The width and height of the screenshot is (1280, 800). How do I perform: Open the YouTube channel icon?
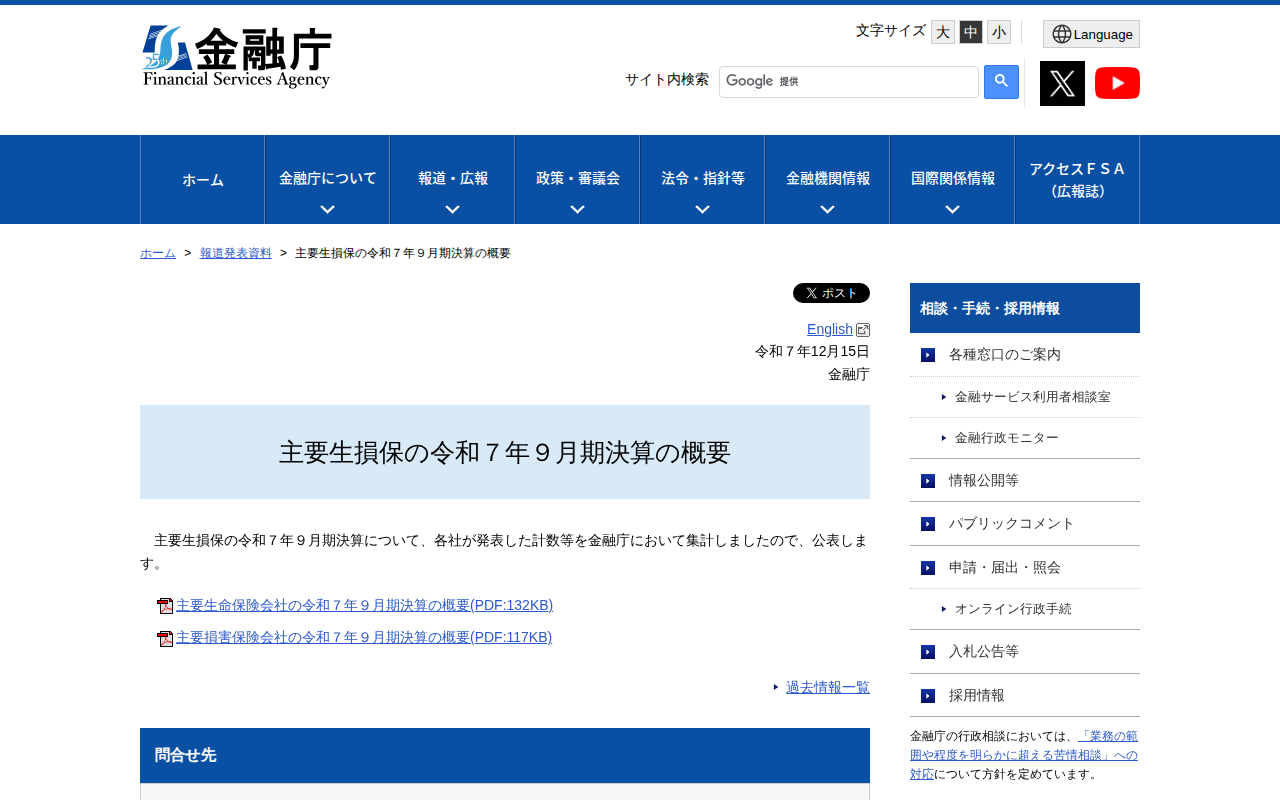1117,83
